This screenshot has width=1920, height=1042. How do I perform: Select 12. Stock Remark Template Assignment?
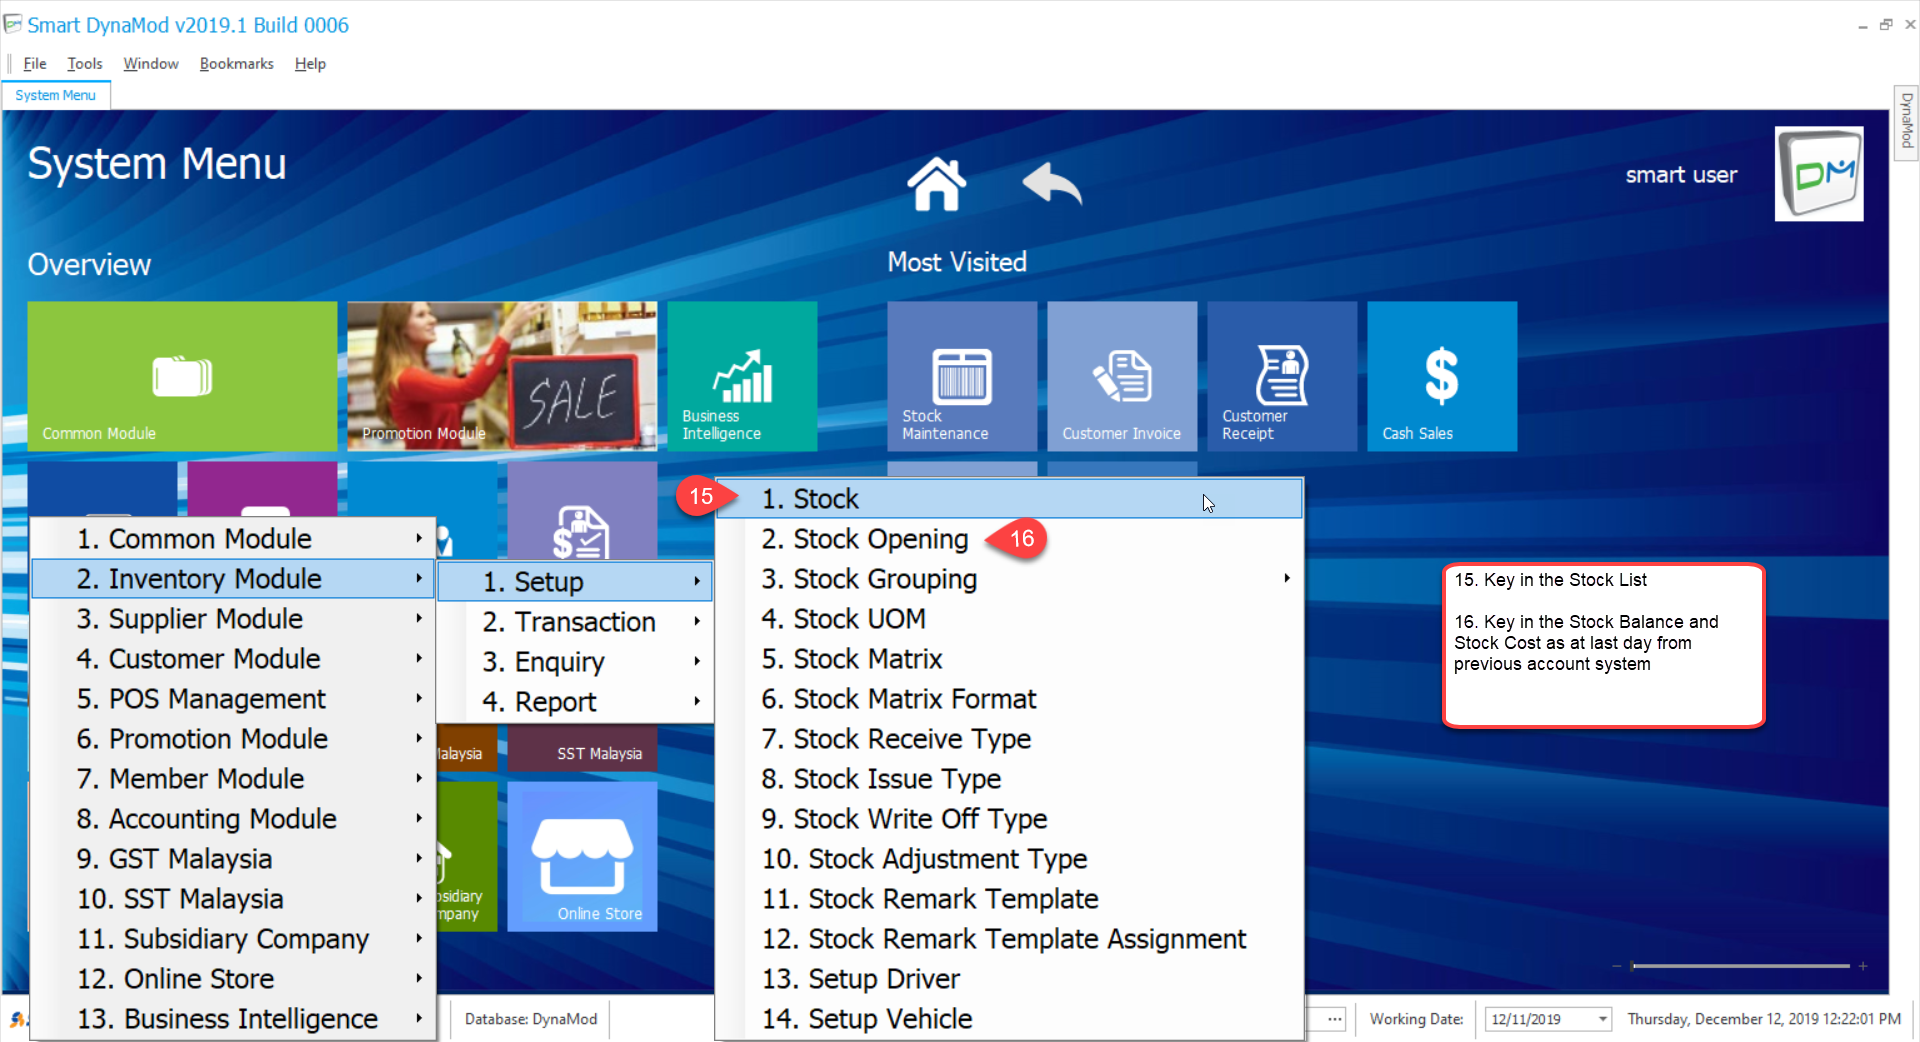tap(1010, 938)
